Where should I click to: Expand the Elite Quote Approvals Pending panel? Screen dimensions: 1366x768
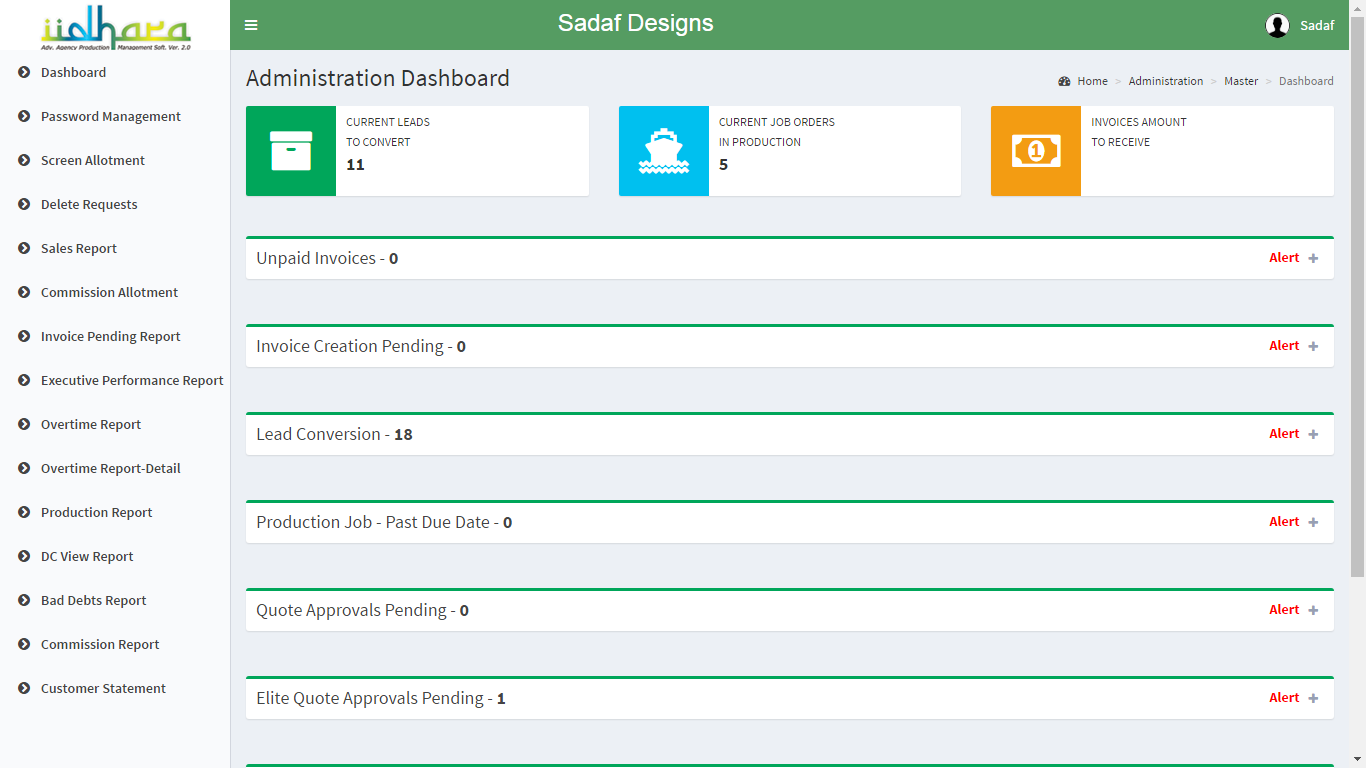point(1313,698)
